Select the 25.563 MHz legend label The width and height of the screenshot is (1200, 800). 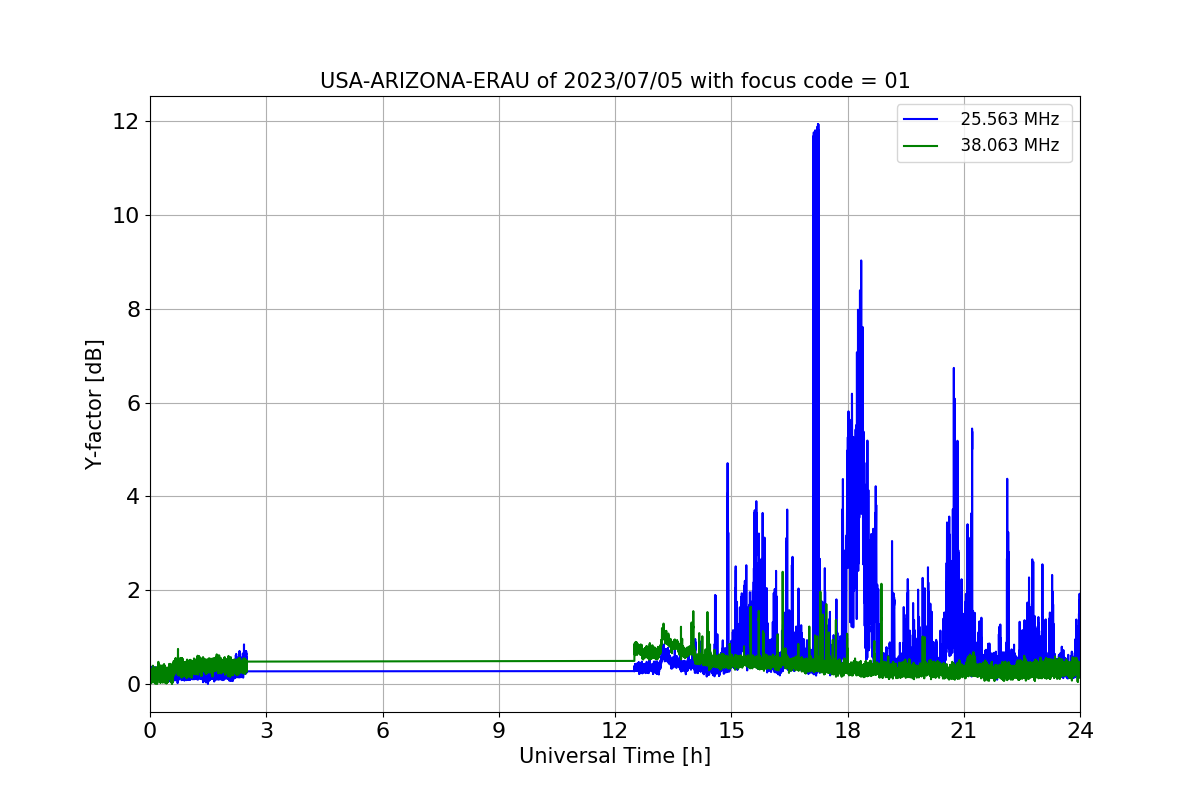coord(1009,119)
